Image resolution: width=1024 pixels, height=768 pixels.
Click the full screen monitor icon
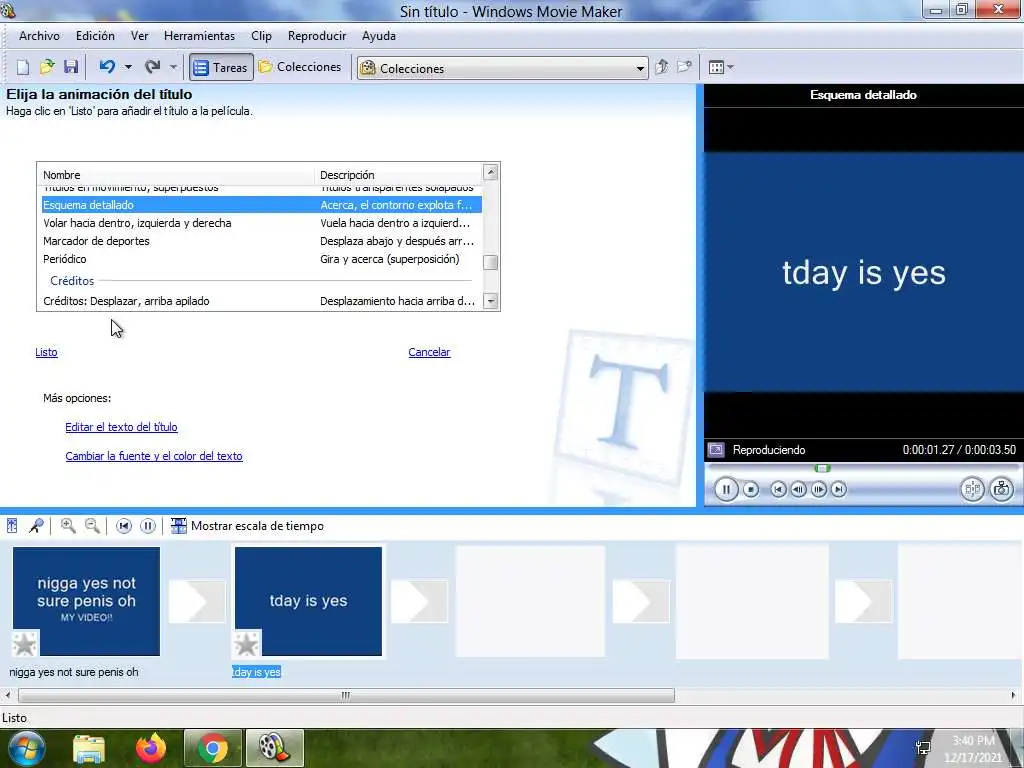point(716,450)
